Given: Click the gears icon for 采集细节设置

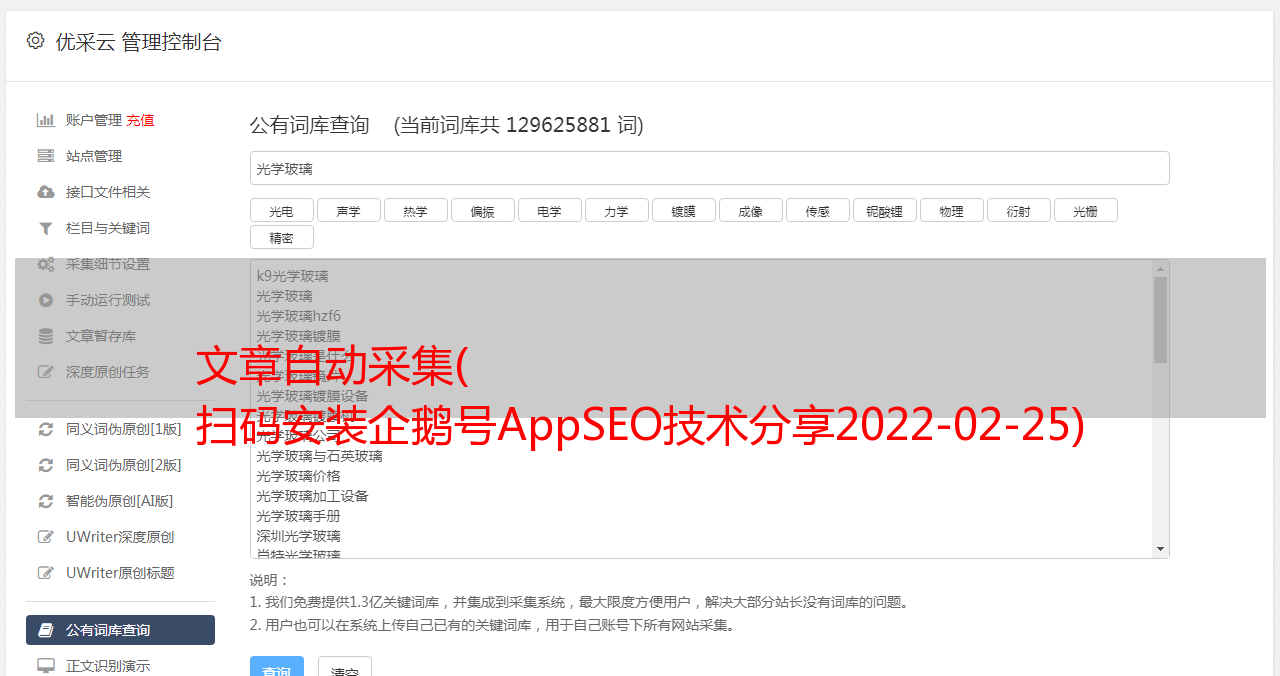Looking at the screenshot, I should pyautogui.click(x=46, y=264).
